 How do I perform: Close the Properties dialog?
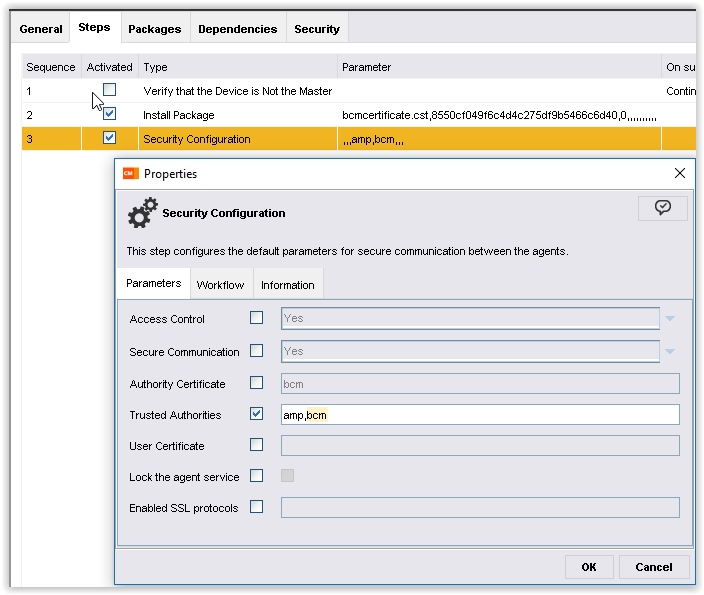(x=680, y=173)
